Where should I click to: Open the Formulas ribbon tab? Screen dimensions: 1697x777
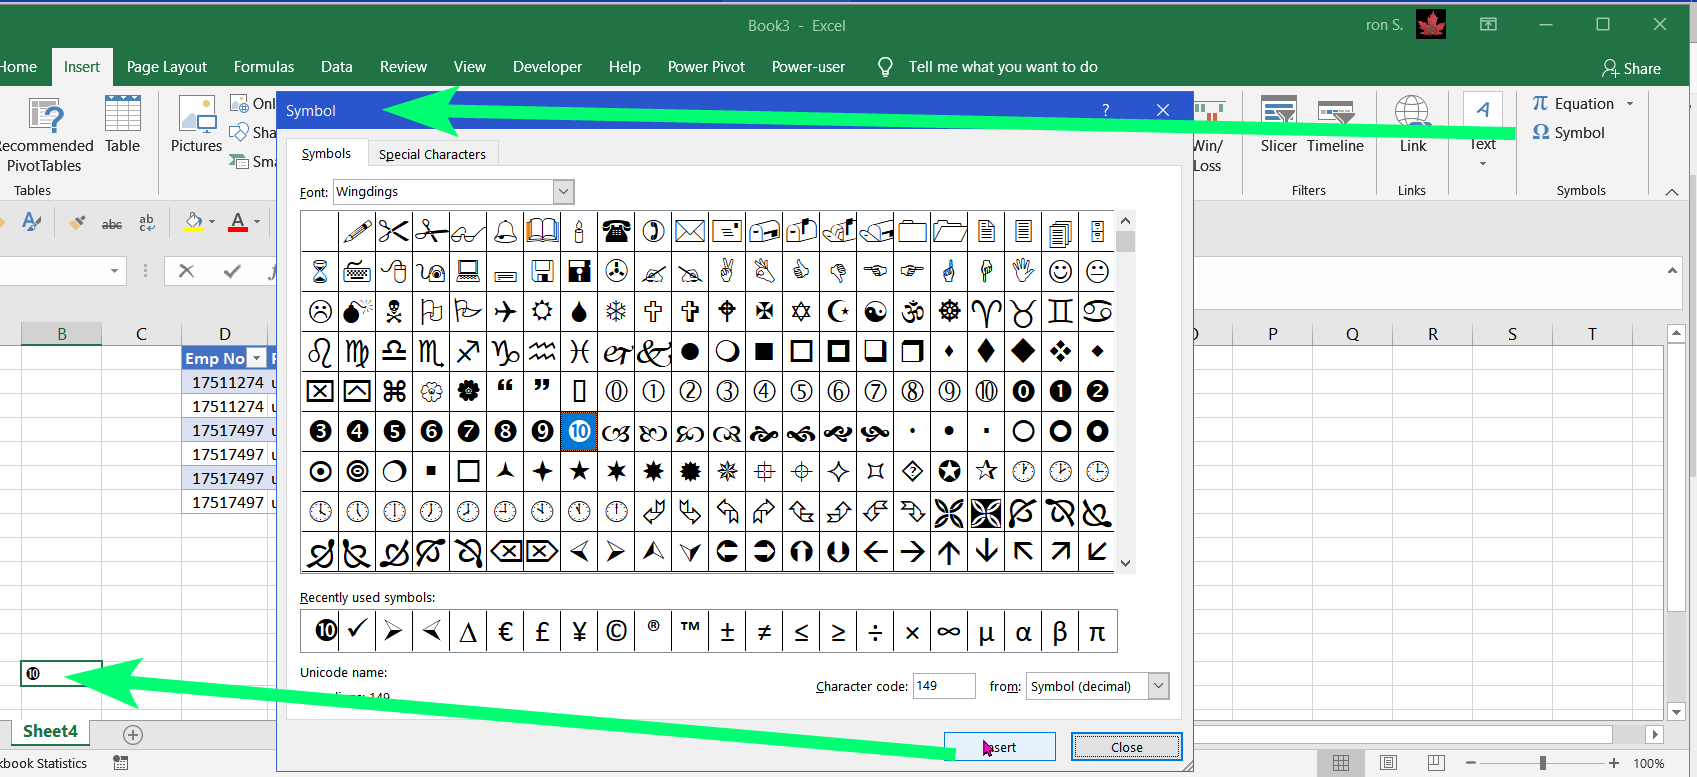click(264, 67)
